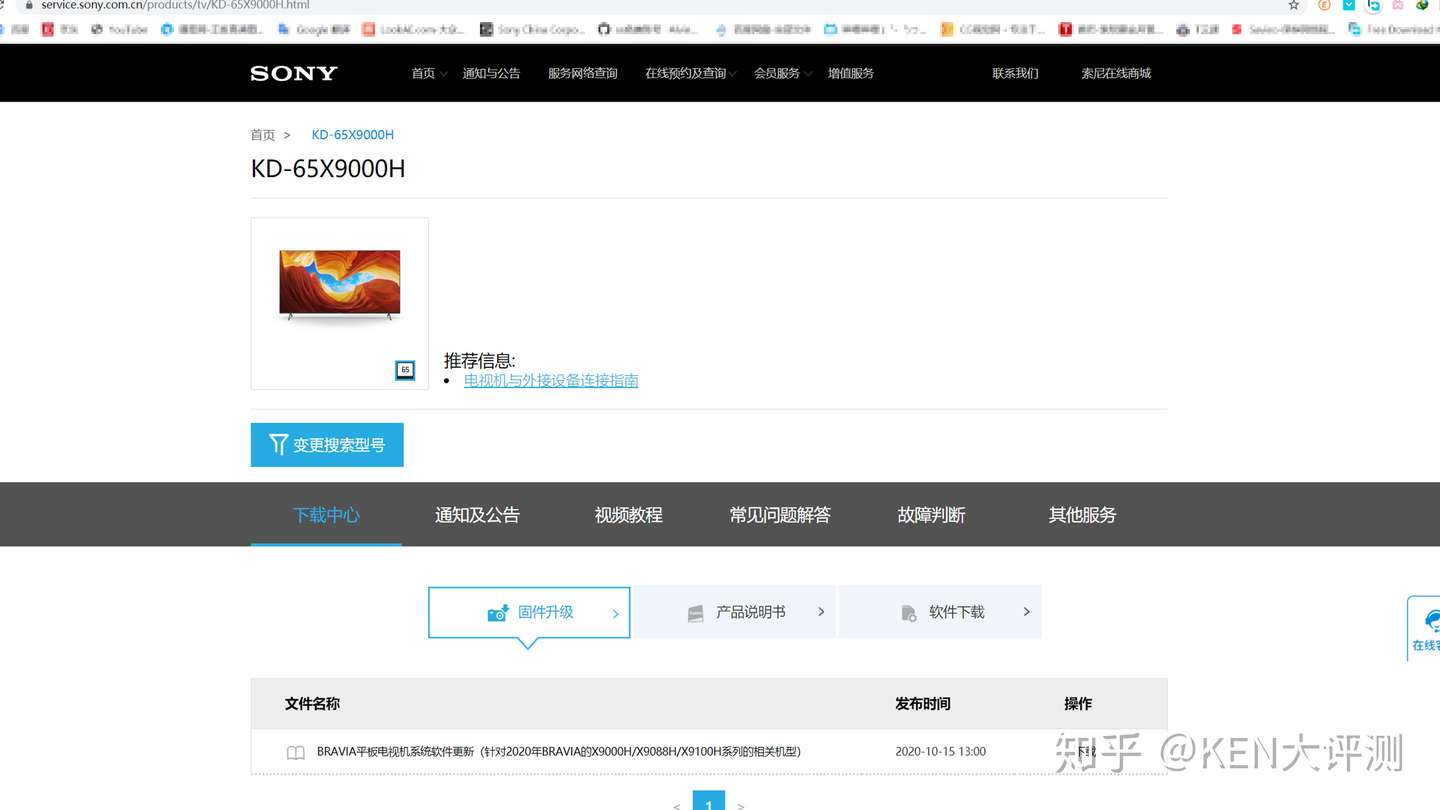
Task: Click the software download file icon
Action: click(x=909, y=613)
